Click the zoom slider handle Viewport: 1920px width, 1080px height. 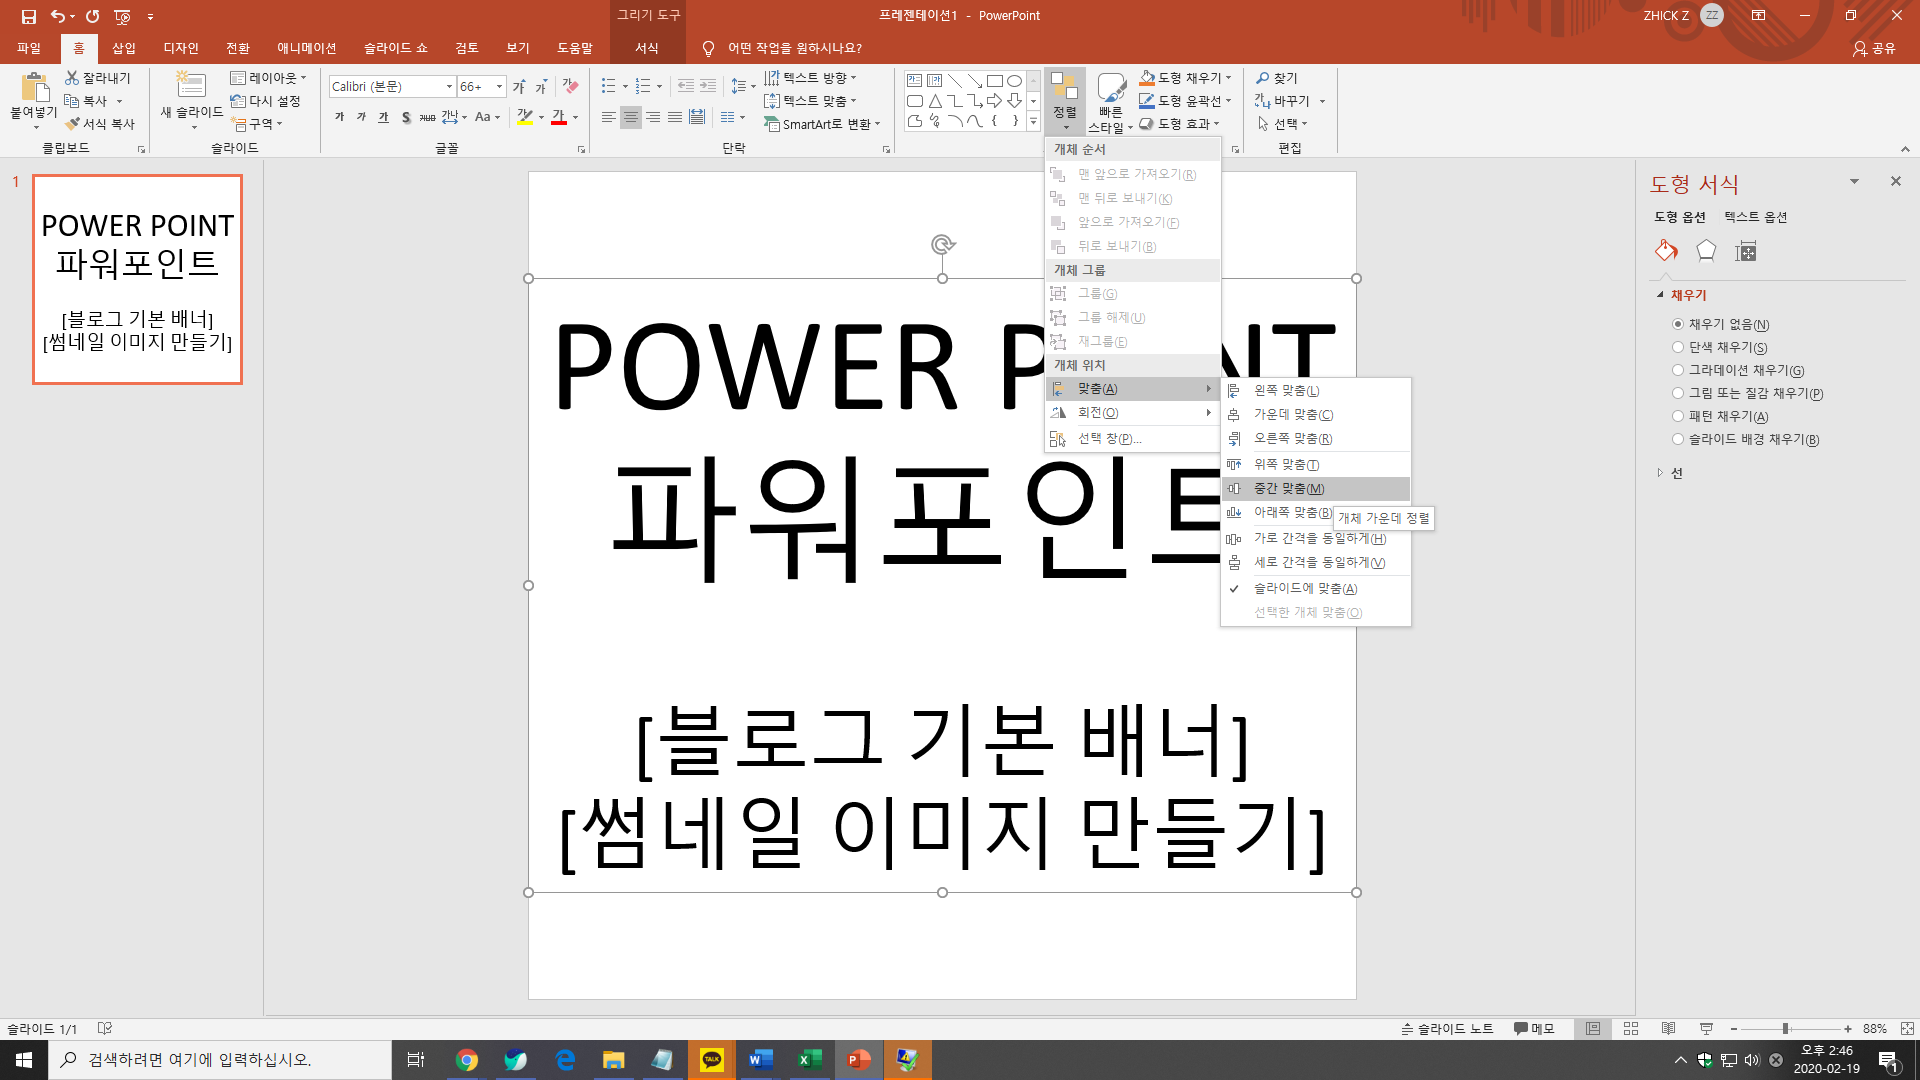tap(1785, 1028)
